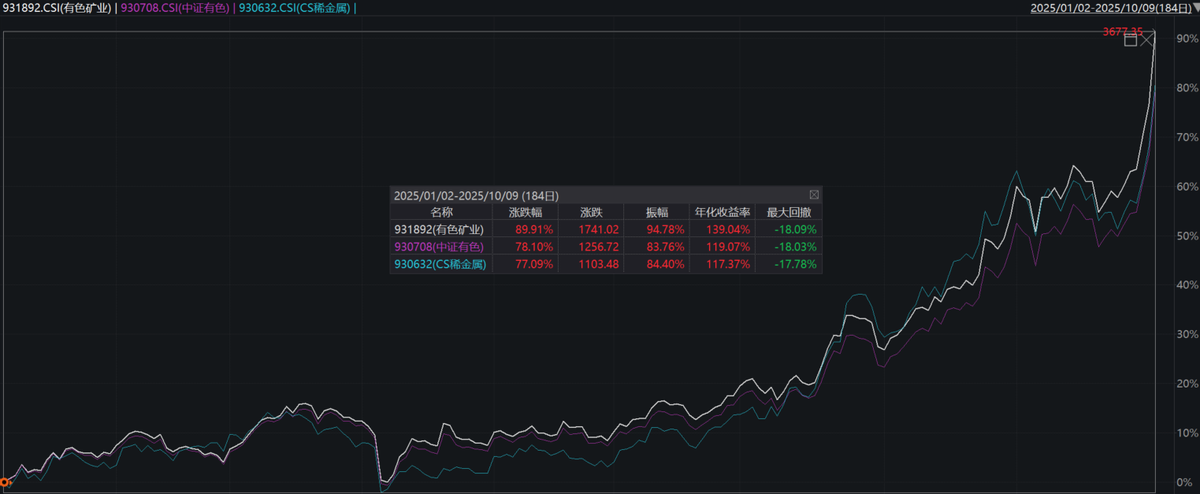
Task: Click the 涨跌 column header
Action: point(591,212)
